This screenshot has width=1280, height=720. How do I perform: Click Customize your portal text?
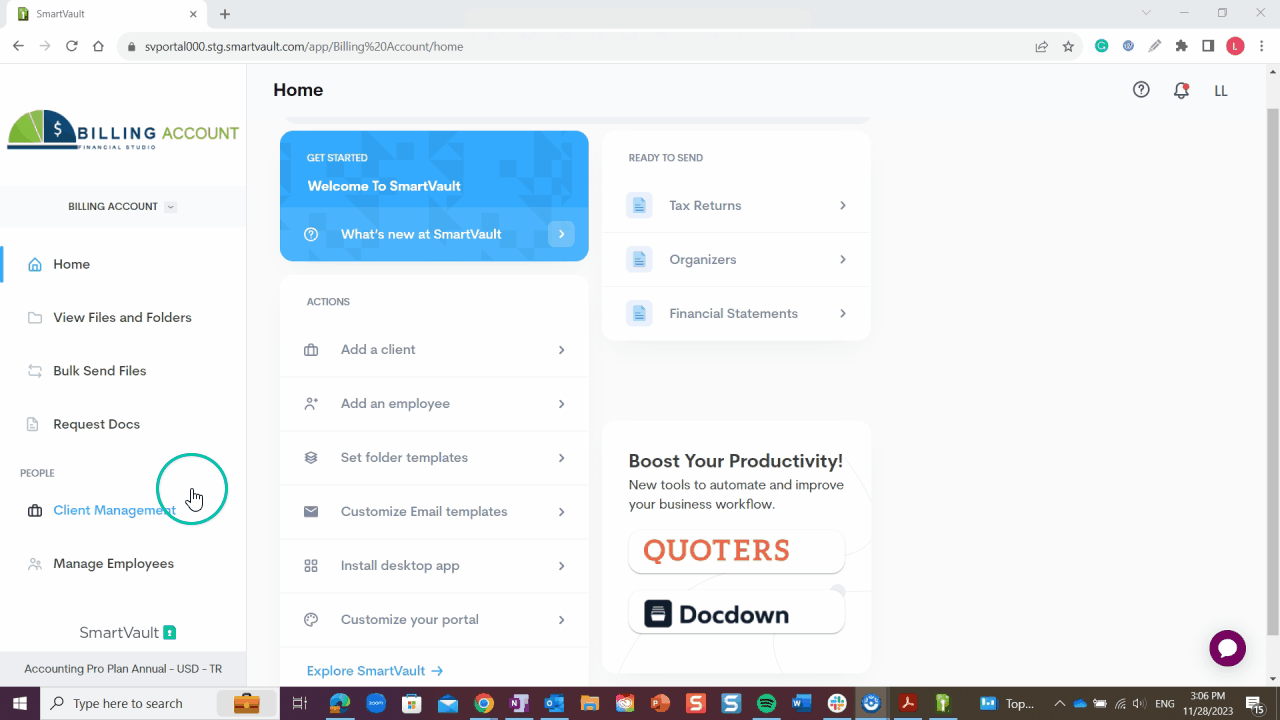(410, 619)
